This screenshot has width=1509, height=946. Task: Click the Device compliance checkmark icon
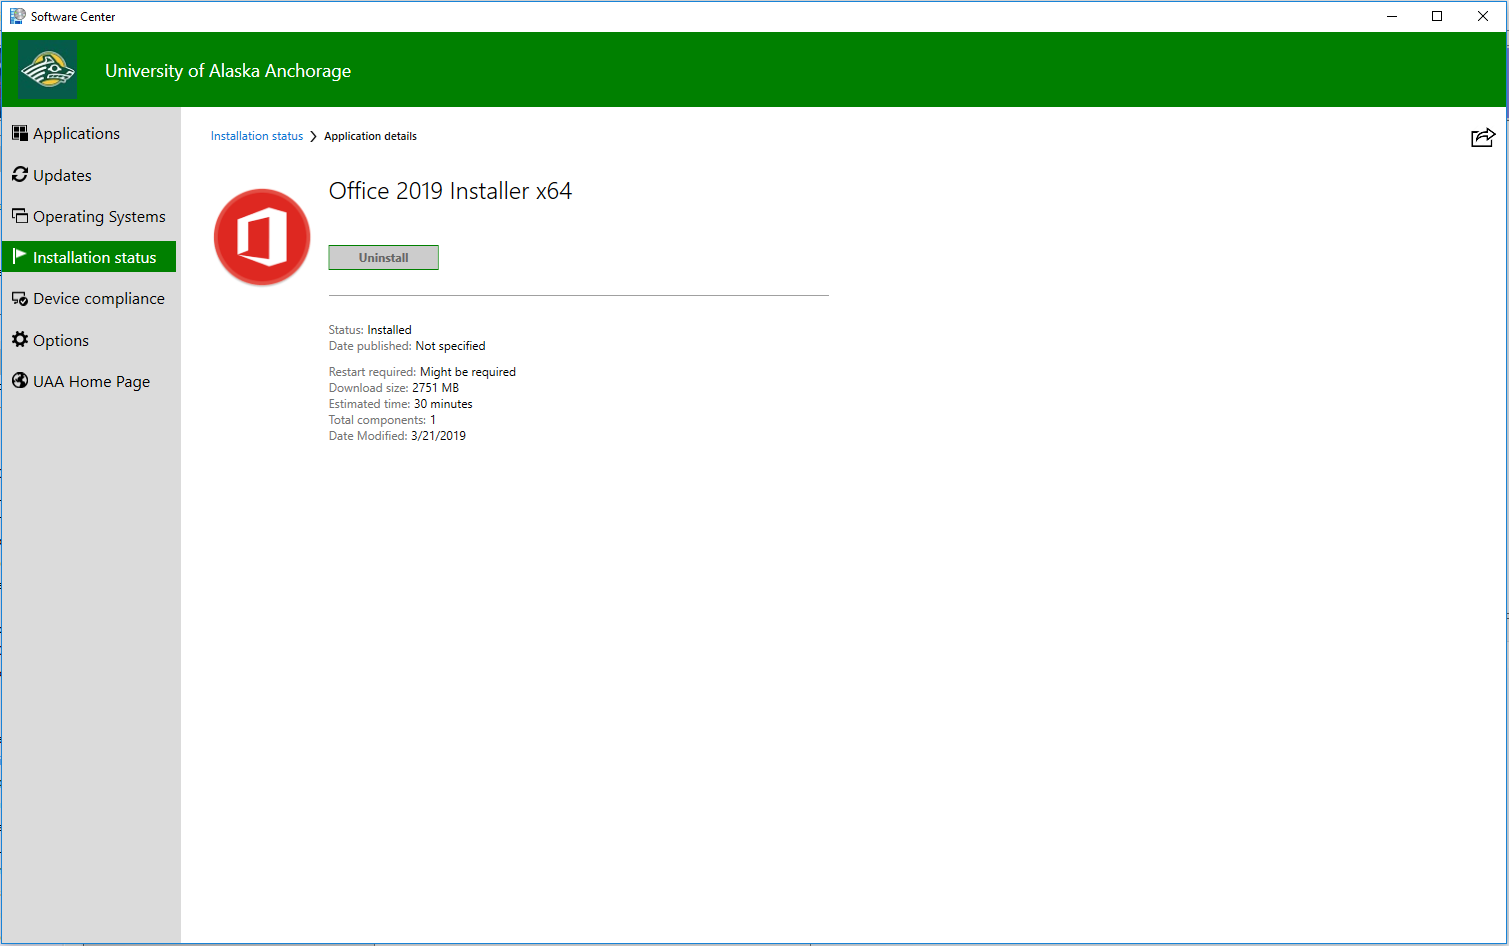pyautogui.click(x=20, y=299)
